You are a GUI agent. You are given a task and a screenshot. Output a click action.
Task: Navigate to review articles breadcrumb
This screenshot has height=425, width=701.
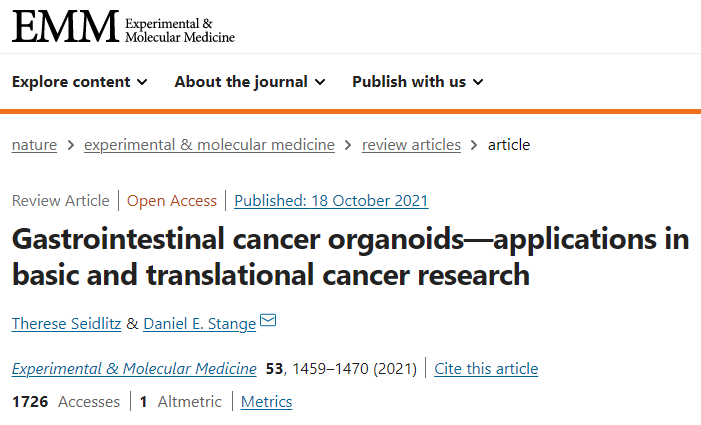[x=411, y=145]
